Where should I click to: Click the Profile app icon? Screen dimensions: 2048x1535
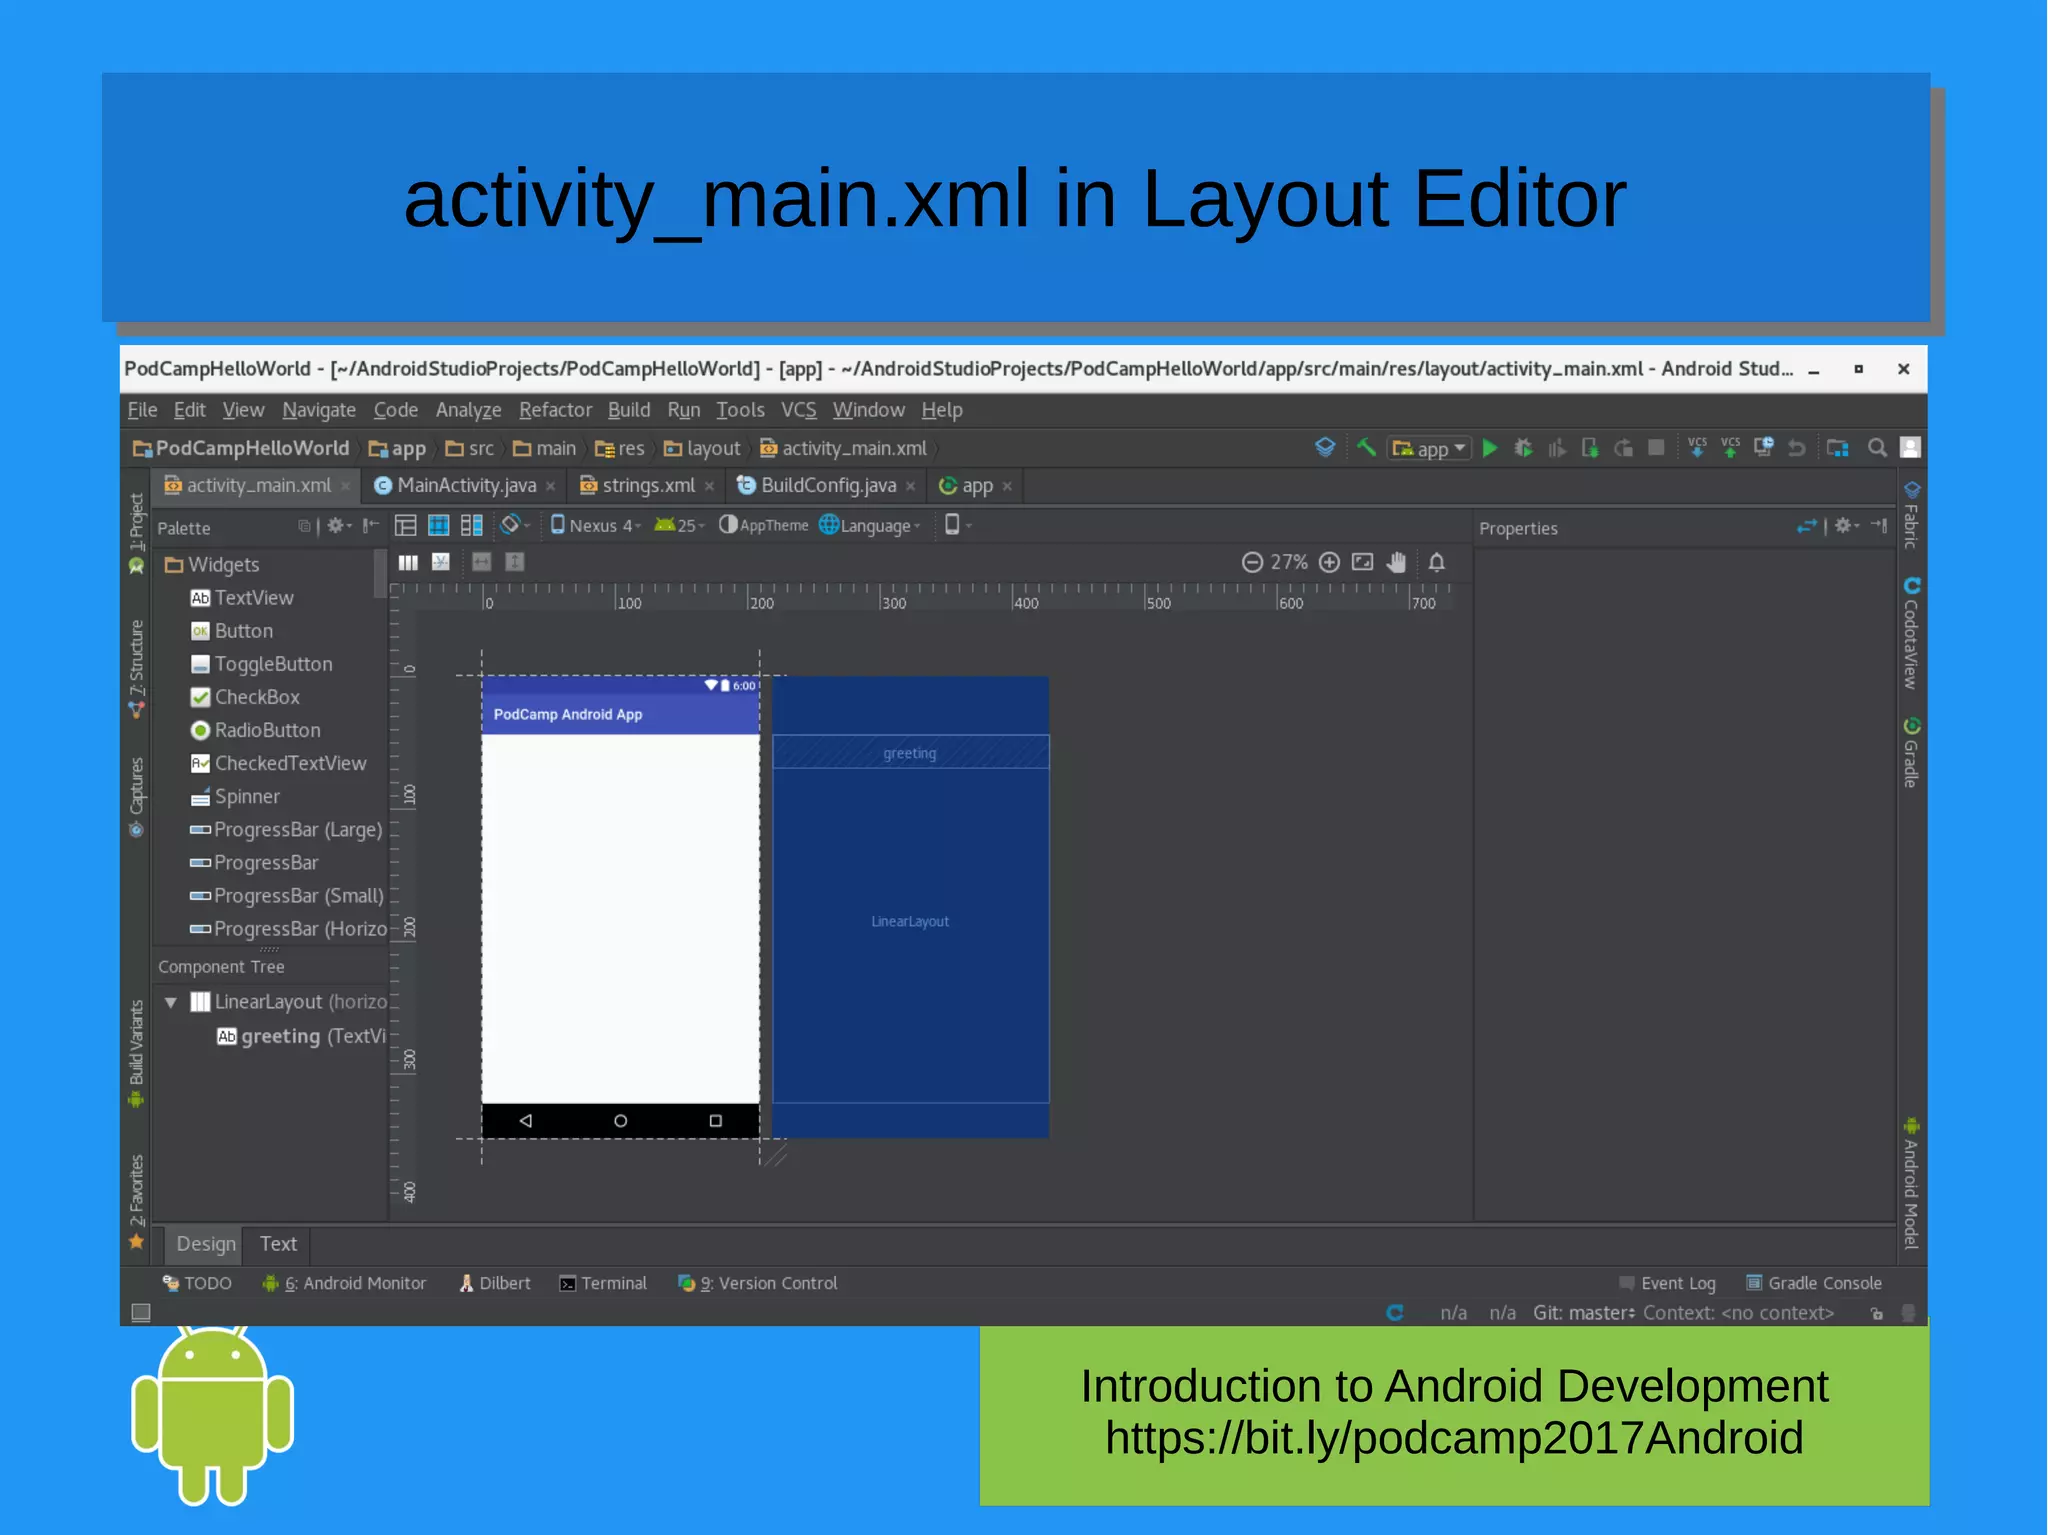[1557, 448]
